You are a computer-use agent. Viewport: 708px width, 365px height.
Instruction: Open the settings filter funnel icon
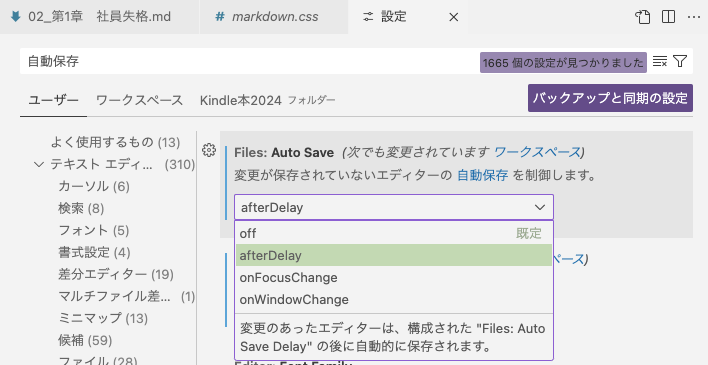click(x=680, y=61)
